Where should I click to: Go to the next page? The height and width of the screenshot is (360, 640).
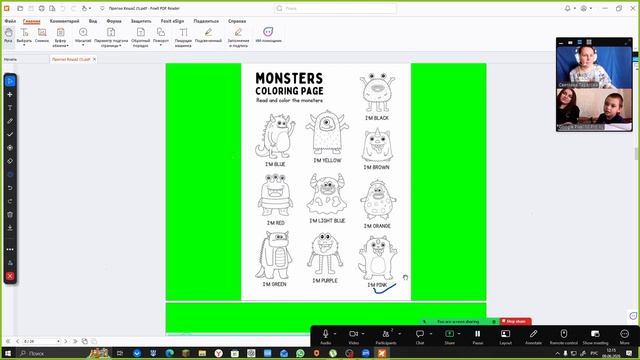66,341
